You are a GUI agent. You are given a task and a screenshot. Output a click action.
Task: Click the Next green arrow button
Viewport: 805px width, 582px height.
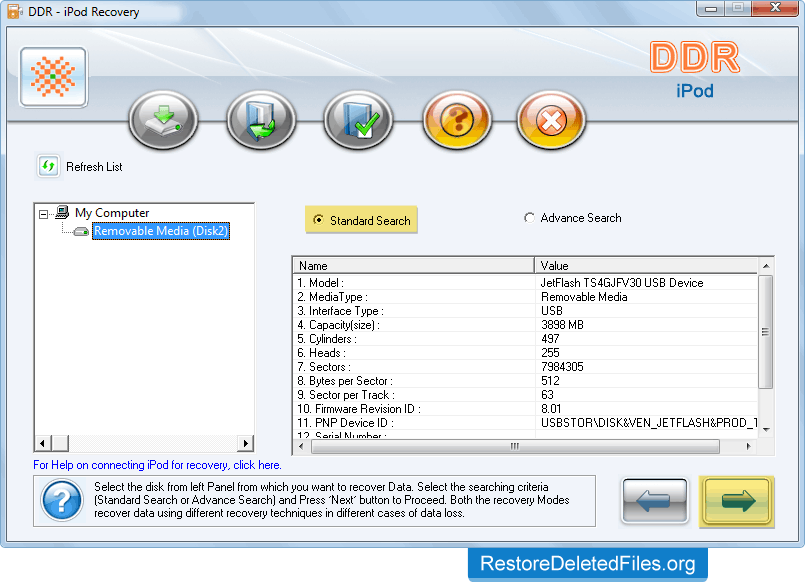[x=737, y=501]
